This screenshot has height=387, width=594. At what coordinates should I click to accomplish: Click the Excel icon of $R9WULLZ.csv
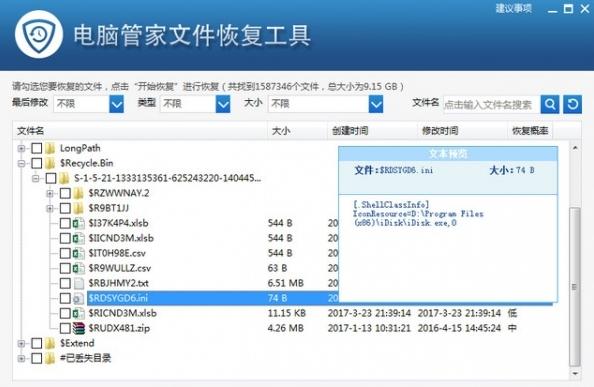coord(78,268)
